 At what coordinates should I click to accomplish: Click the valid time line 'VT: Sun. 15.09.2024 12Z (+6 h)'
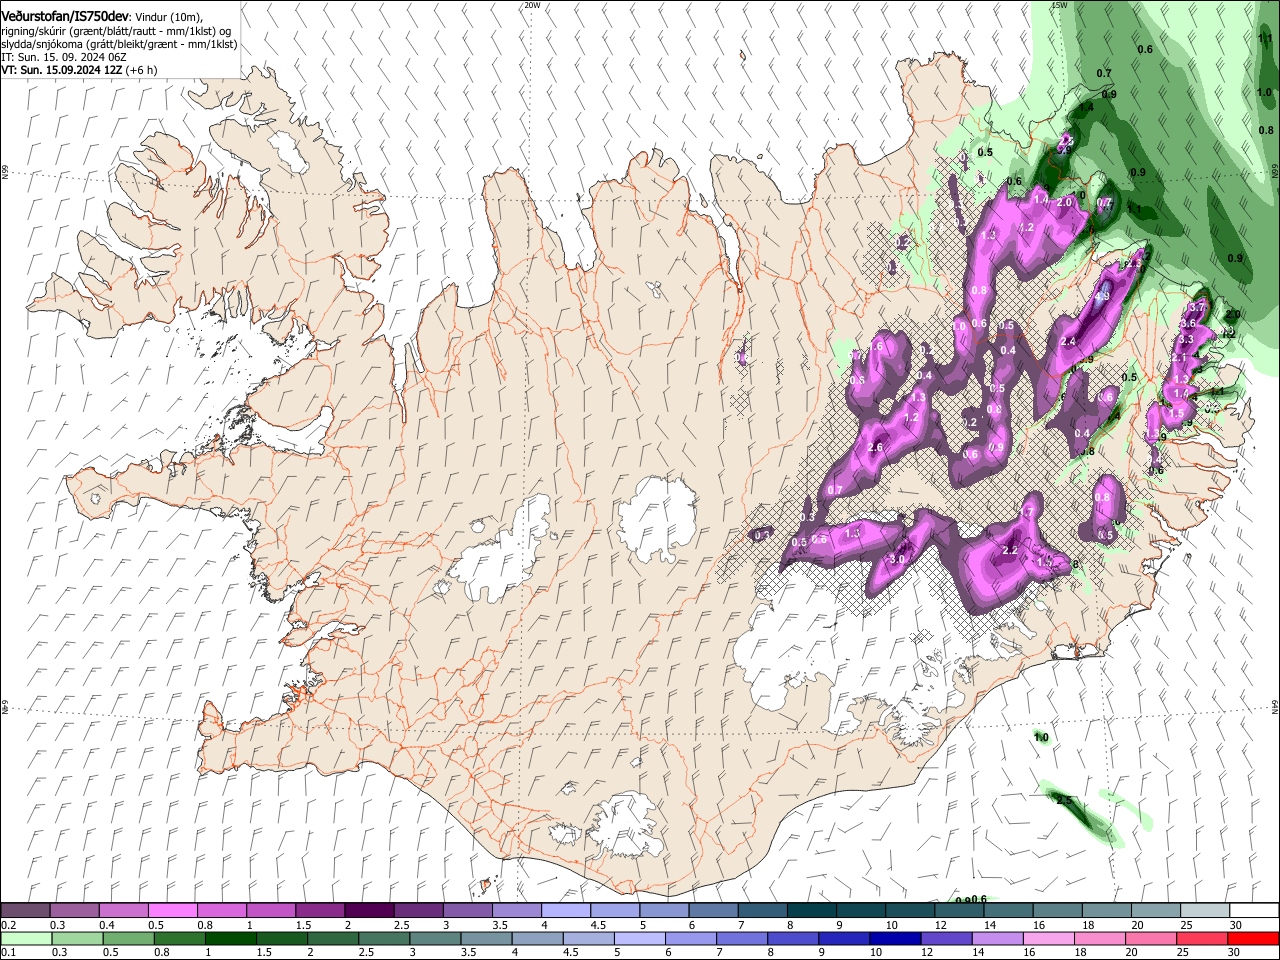click(x=79, y=71)
